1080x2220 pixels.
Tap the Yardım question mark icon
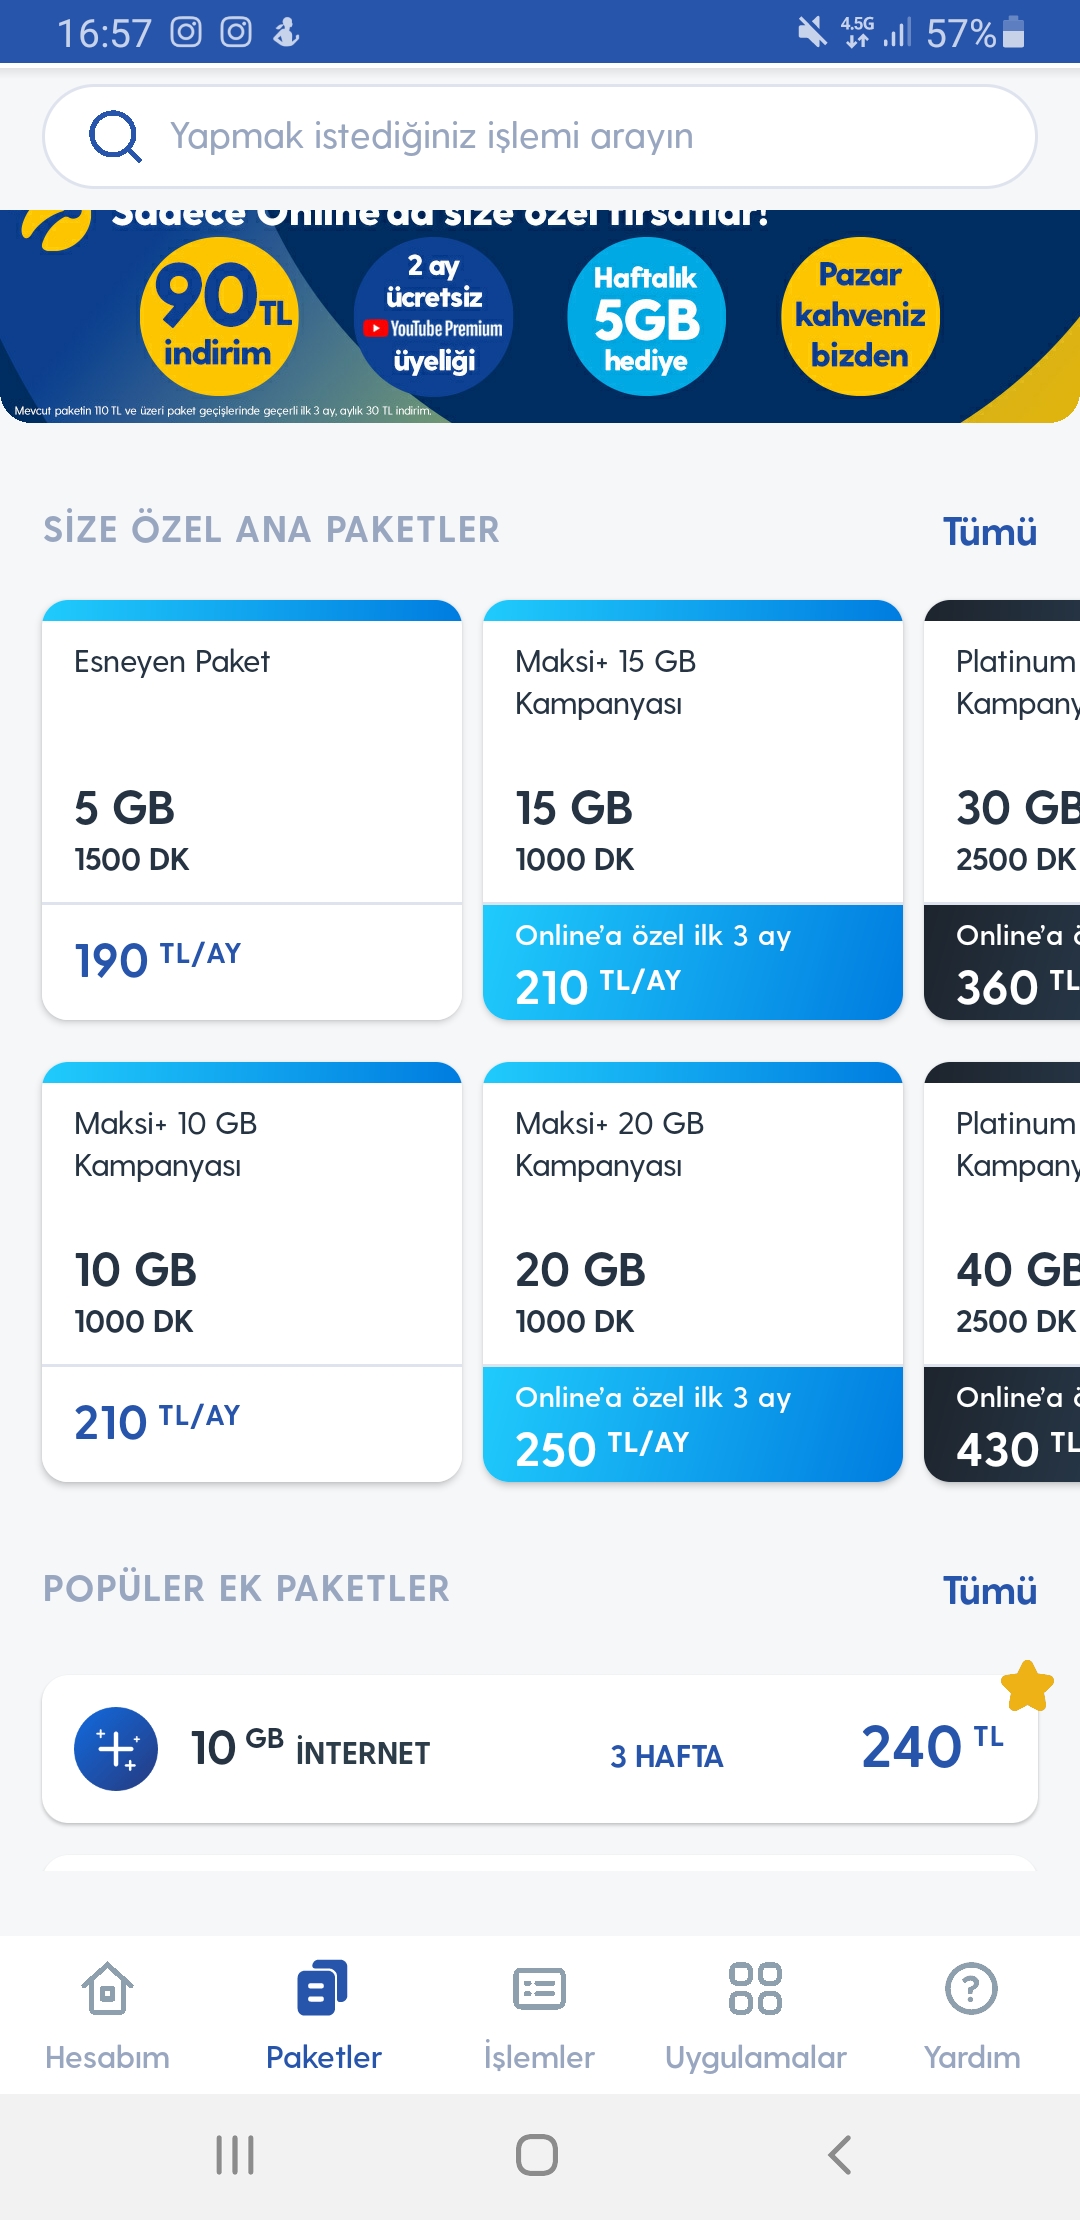click(971, 1988)
